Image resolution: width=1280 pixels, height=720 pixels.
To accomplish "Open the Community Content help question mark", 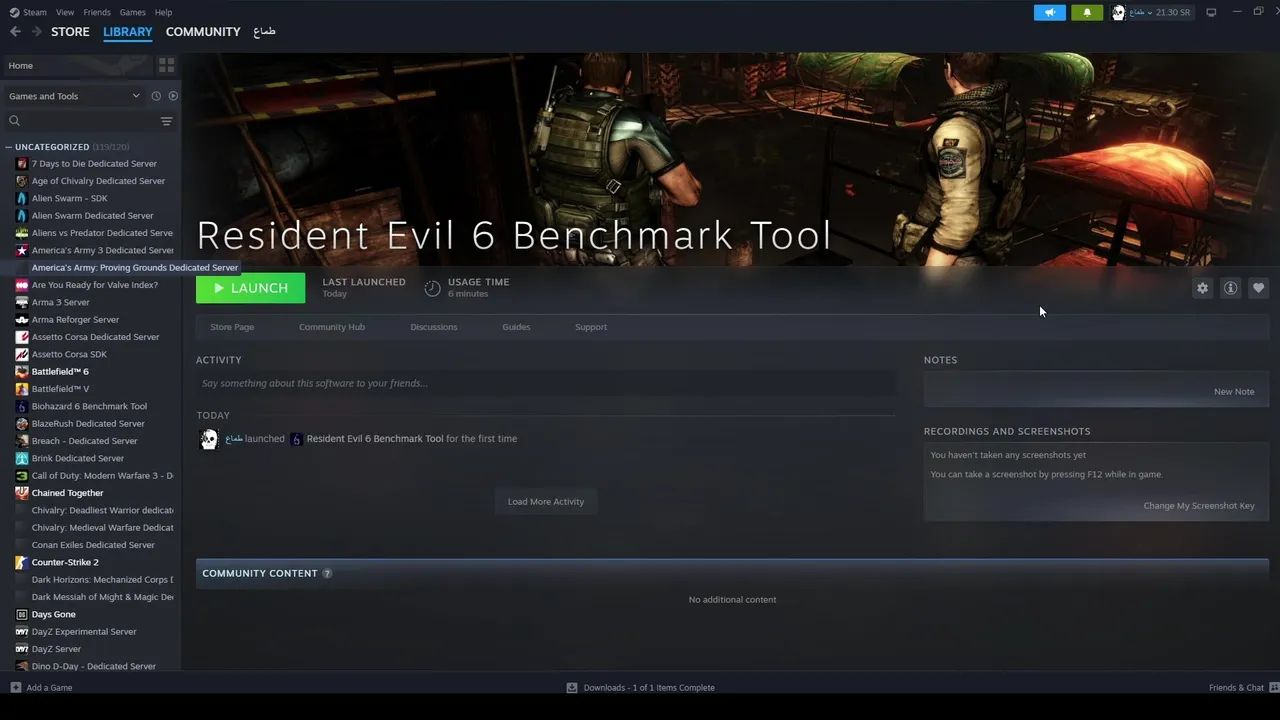I will click(327, 574).
